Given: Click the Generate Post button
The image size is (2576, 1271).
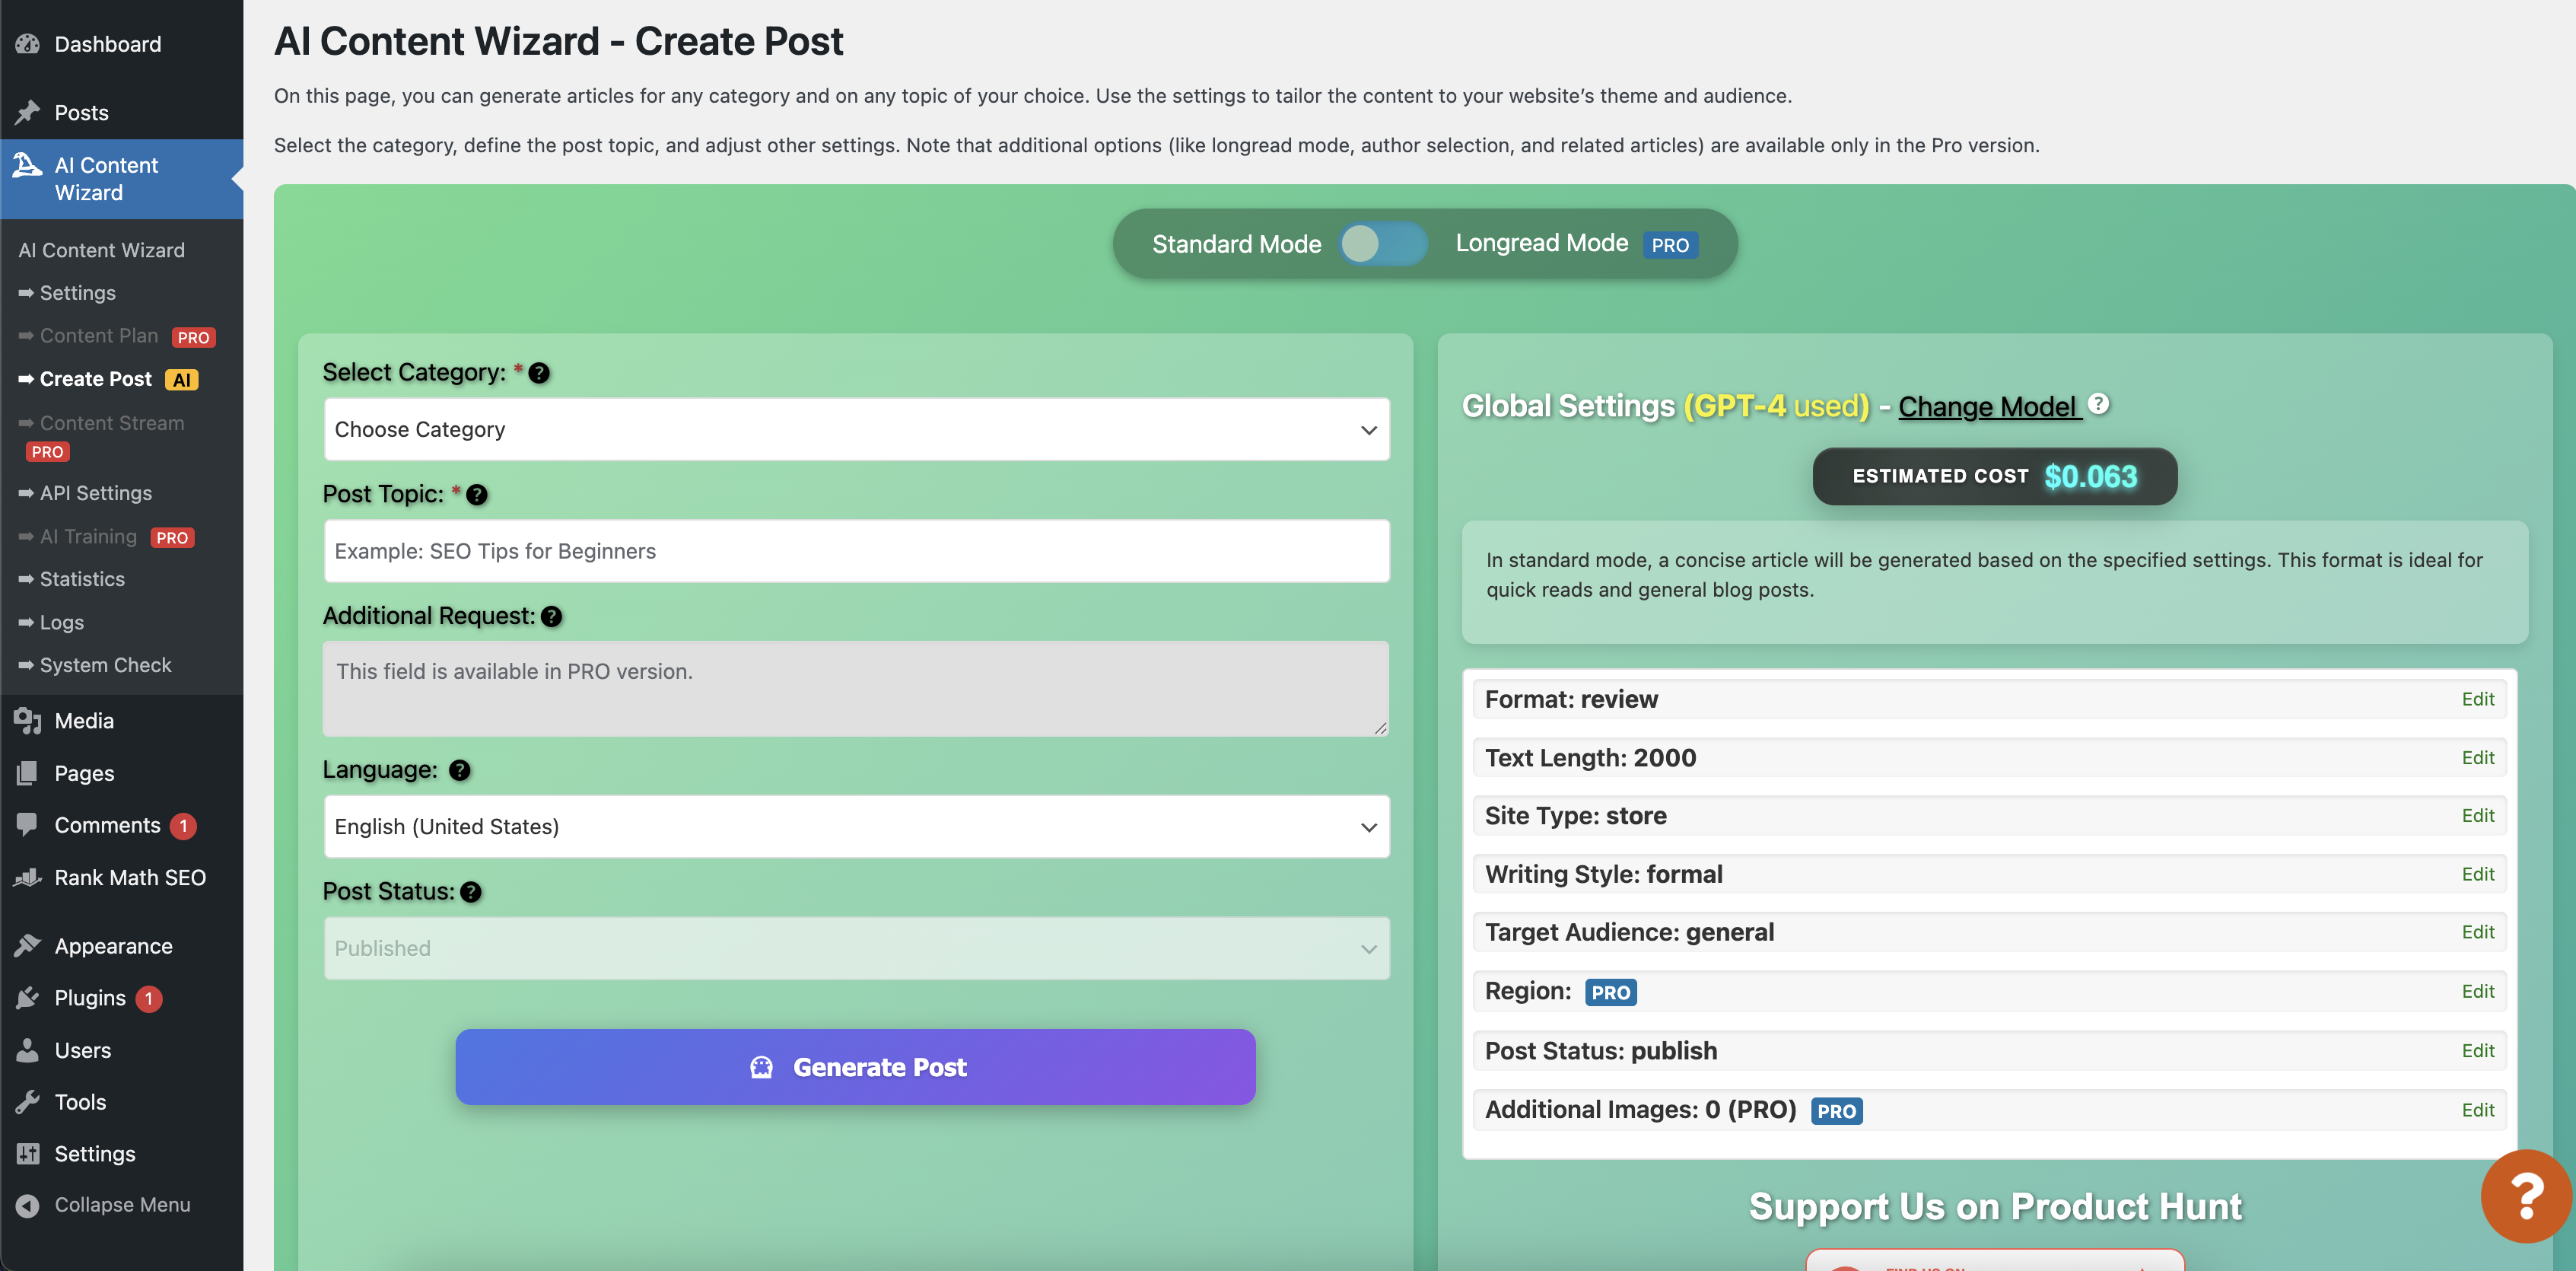Looking at the screenshot, I should click(856, 1067).
